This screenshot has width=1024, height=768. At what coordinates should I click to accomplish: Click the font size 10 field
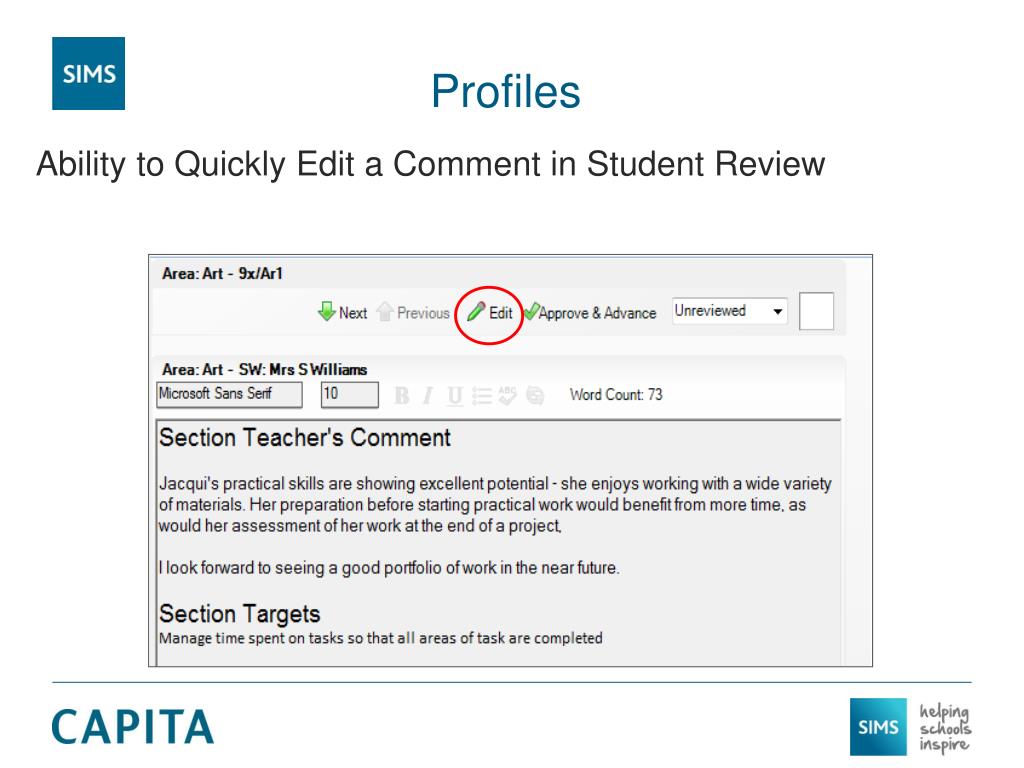pos(349,394)
